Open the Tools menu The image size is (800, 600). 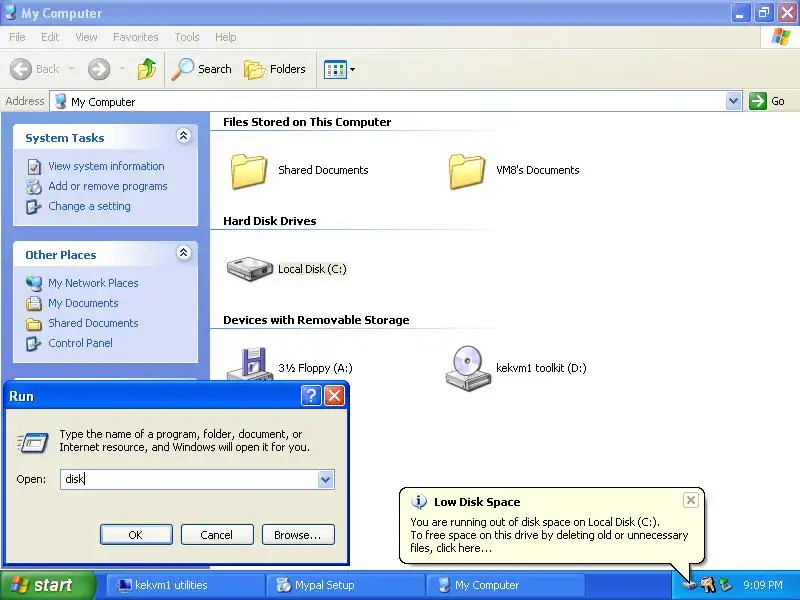tap(187, 37)
